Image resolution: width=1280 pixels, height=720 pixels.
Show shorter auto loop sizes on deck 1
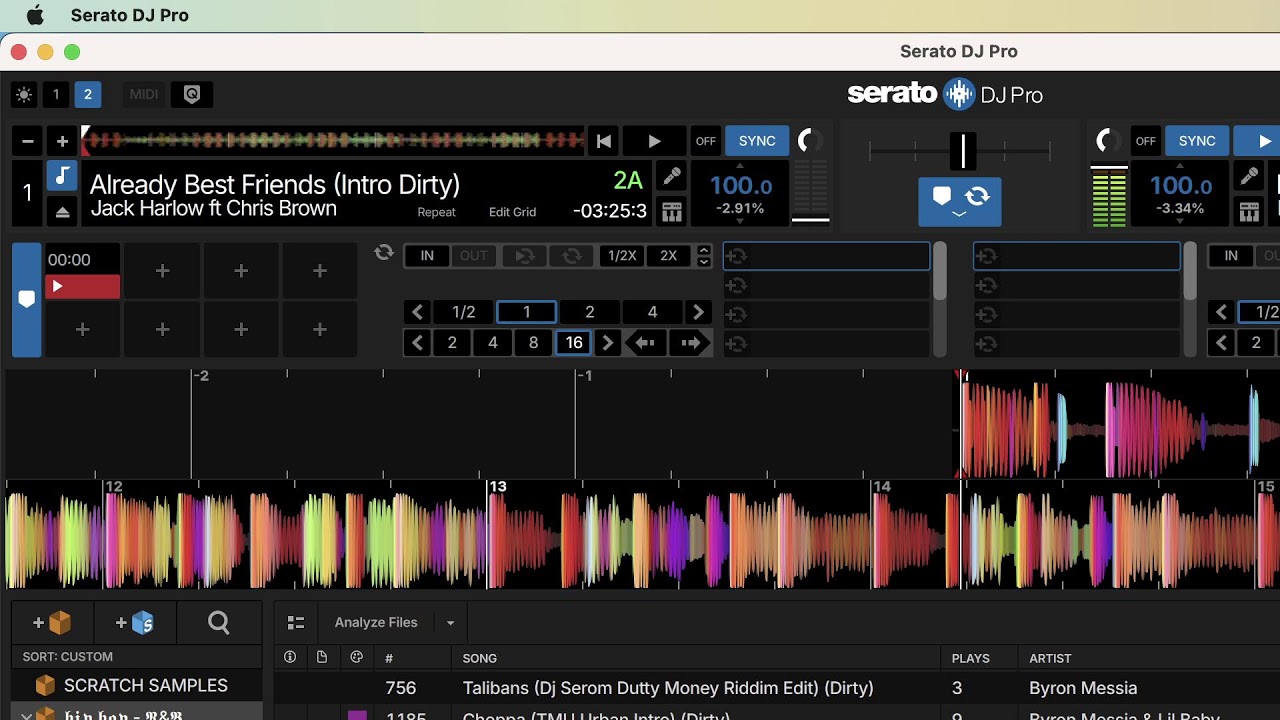pyautogui.click(x=418, y=313)
